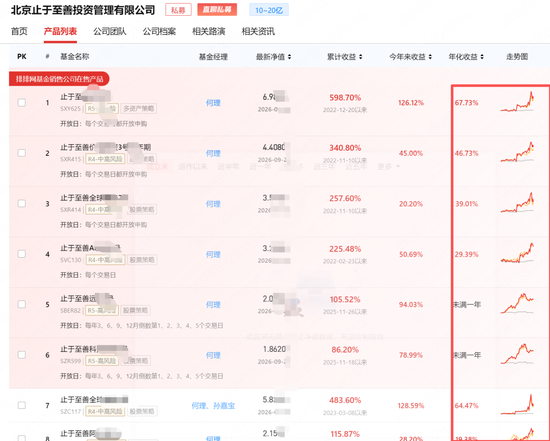The width and height of the screenshot is (550, 441).
Task: Click cumulative return 86.20%
Action: click(x=345, y=350)
